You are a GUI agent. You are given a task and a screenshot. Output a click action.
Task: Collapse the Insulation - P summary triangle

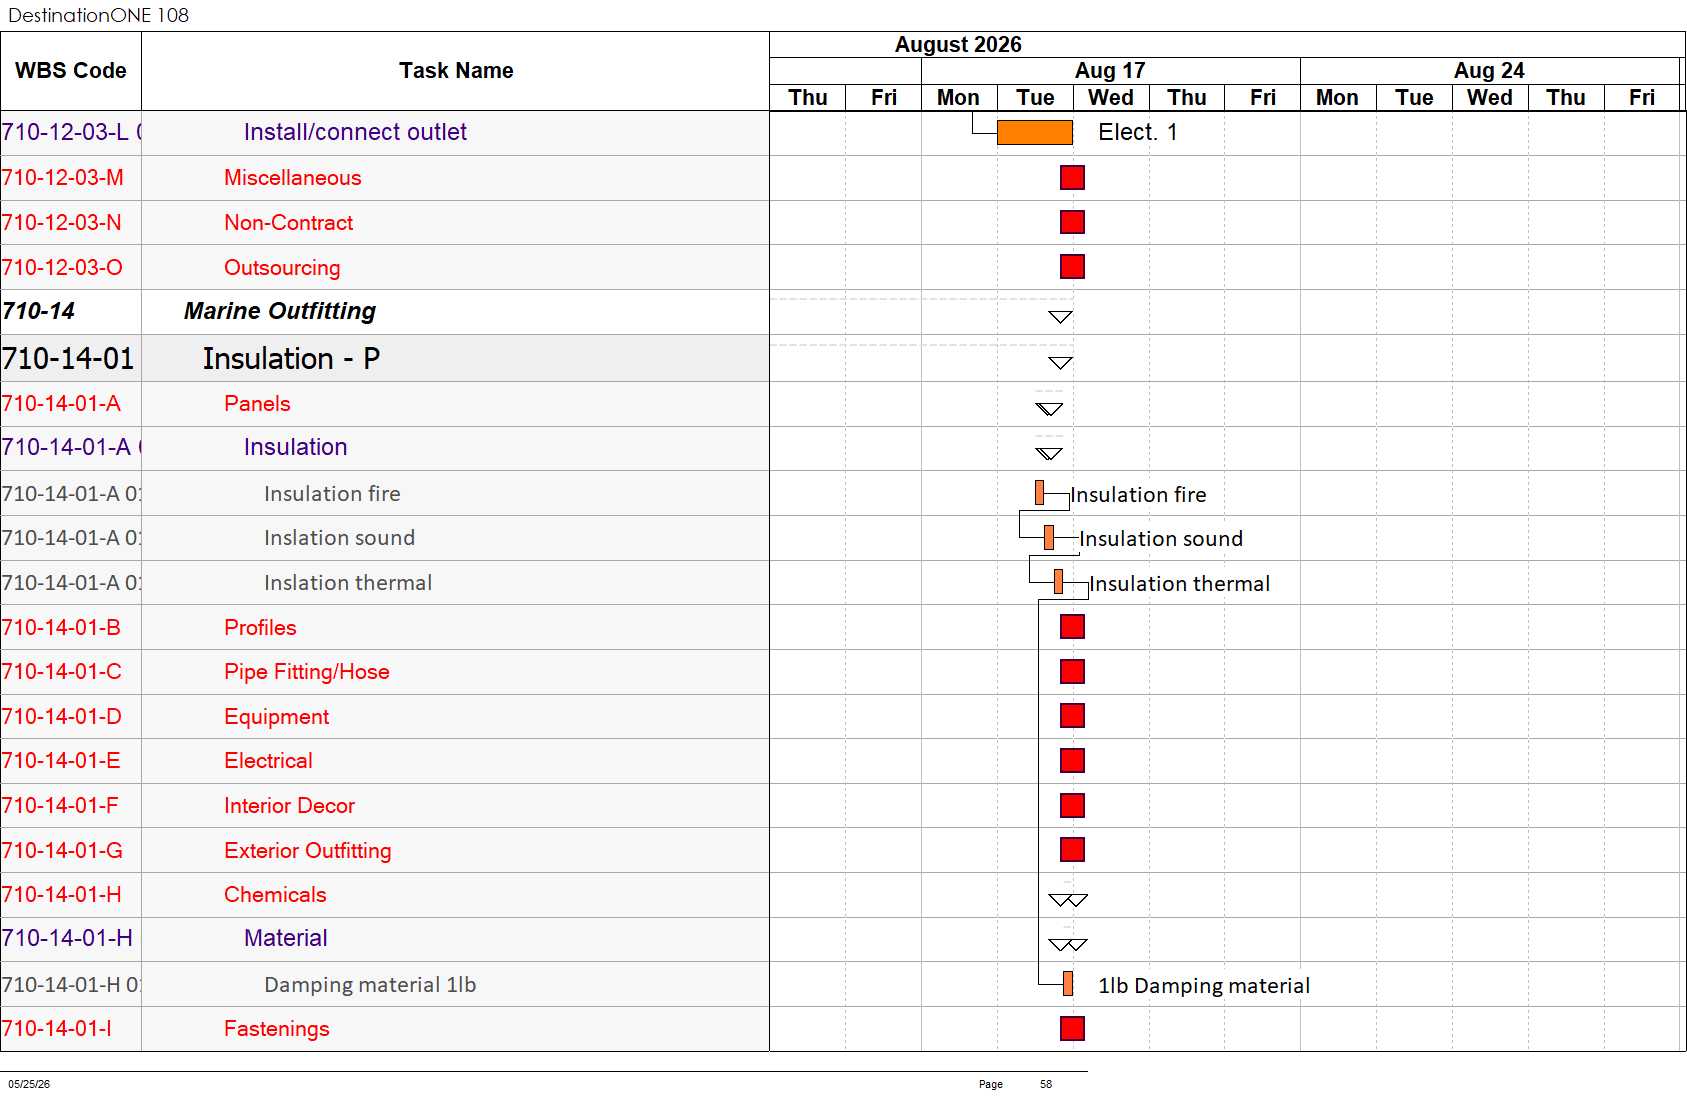(x=1060, y=363)
